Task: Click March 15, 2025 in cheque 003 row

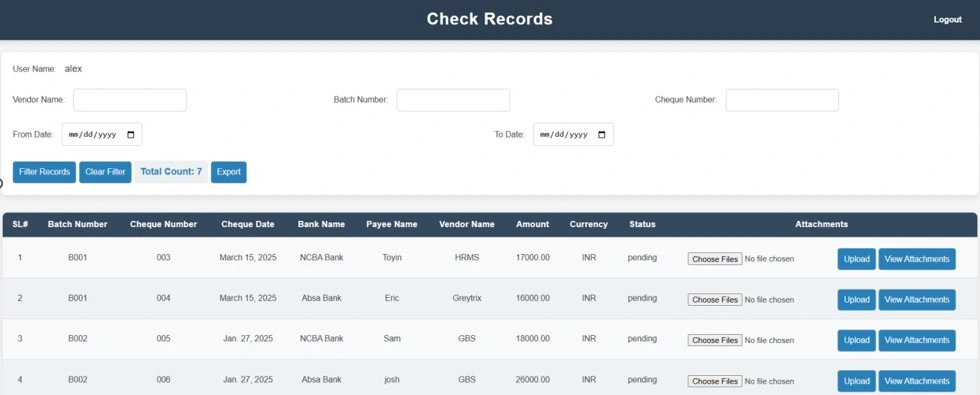Action: point(248,258)
